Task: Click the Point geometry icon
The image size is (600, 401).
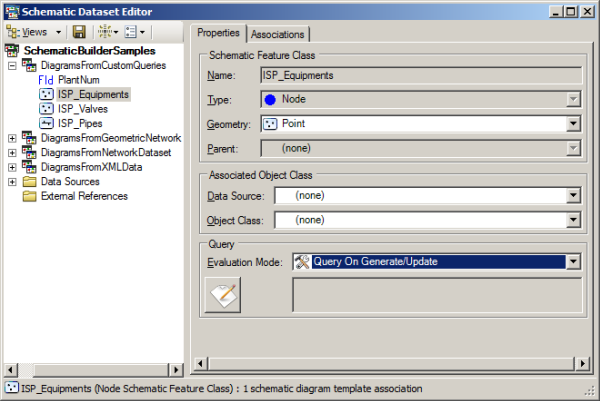Action: (x=270, y=124)
